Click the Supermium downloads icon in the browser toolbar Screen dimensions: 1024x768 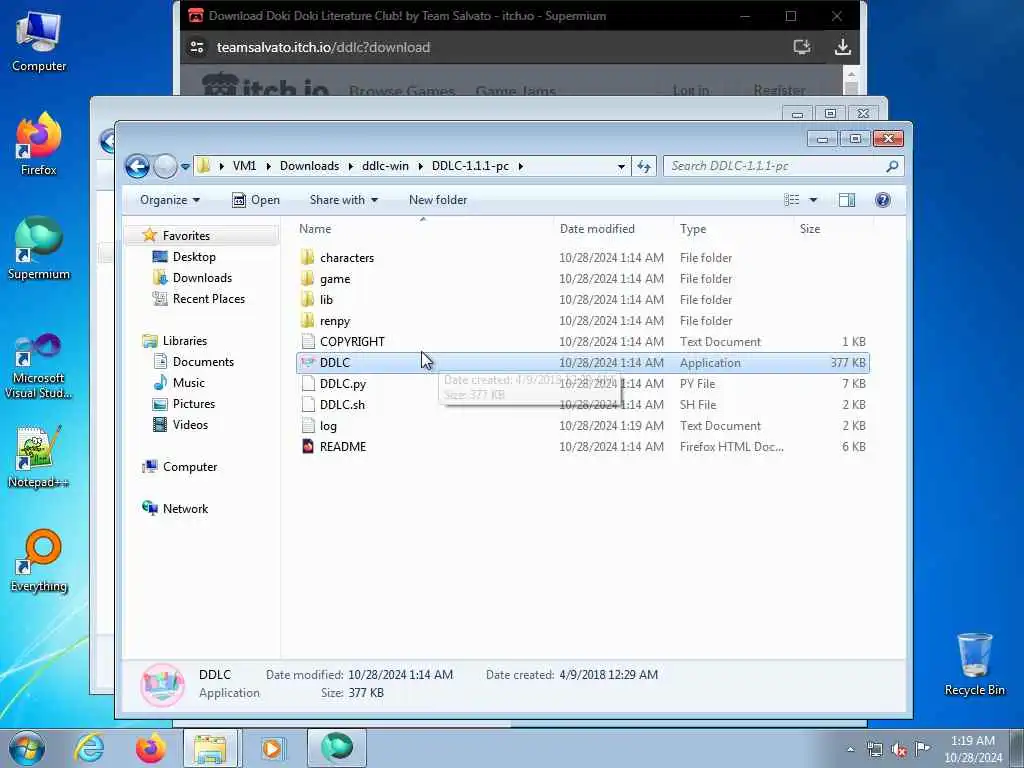[x=842, y=47]
